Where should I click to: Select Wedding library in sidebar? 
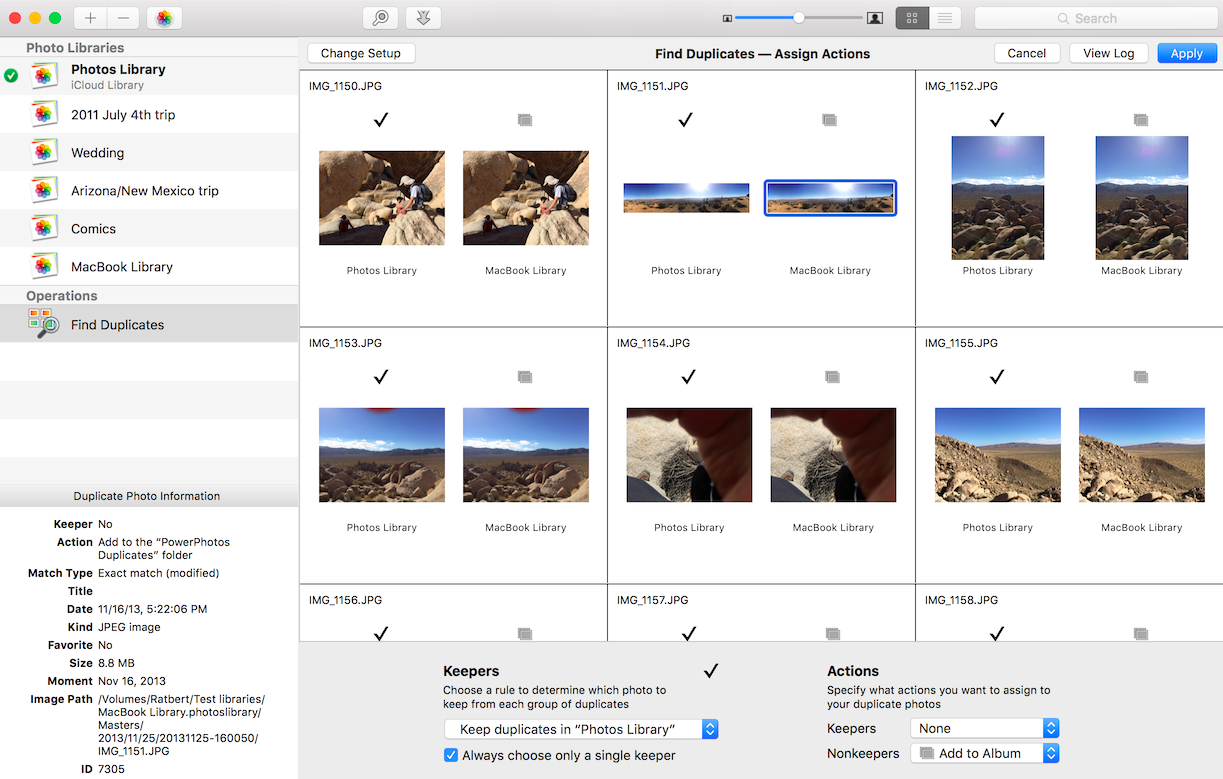[x=149, y=152]
